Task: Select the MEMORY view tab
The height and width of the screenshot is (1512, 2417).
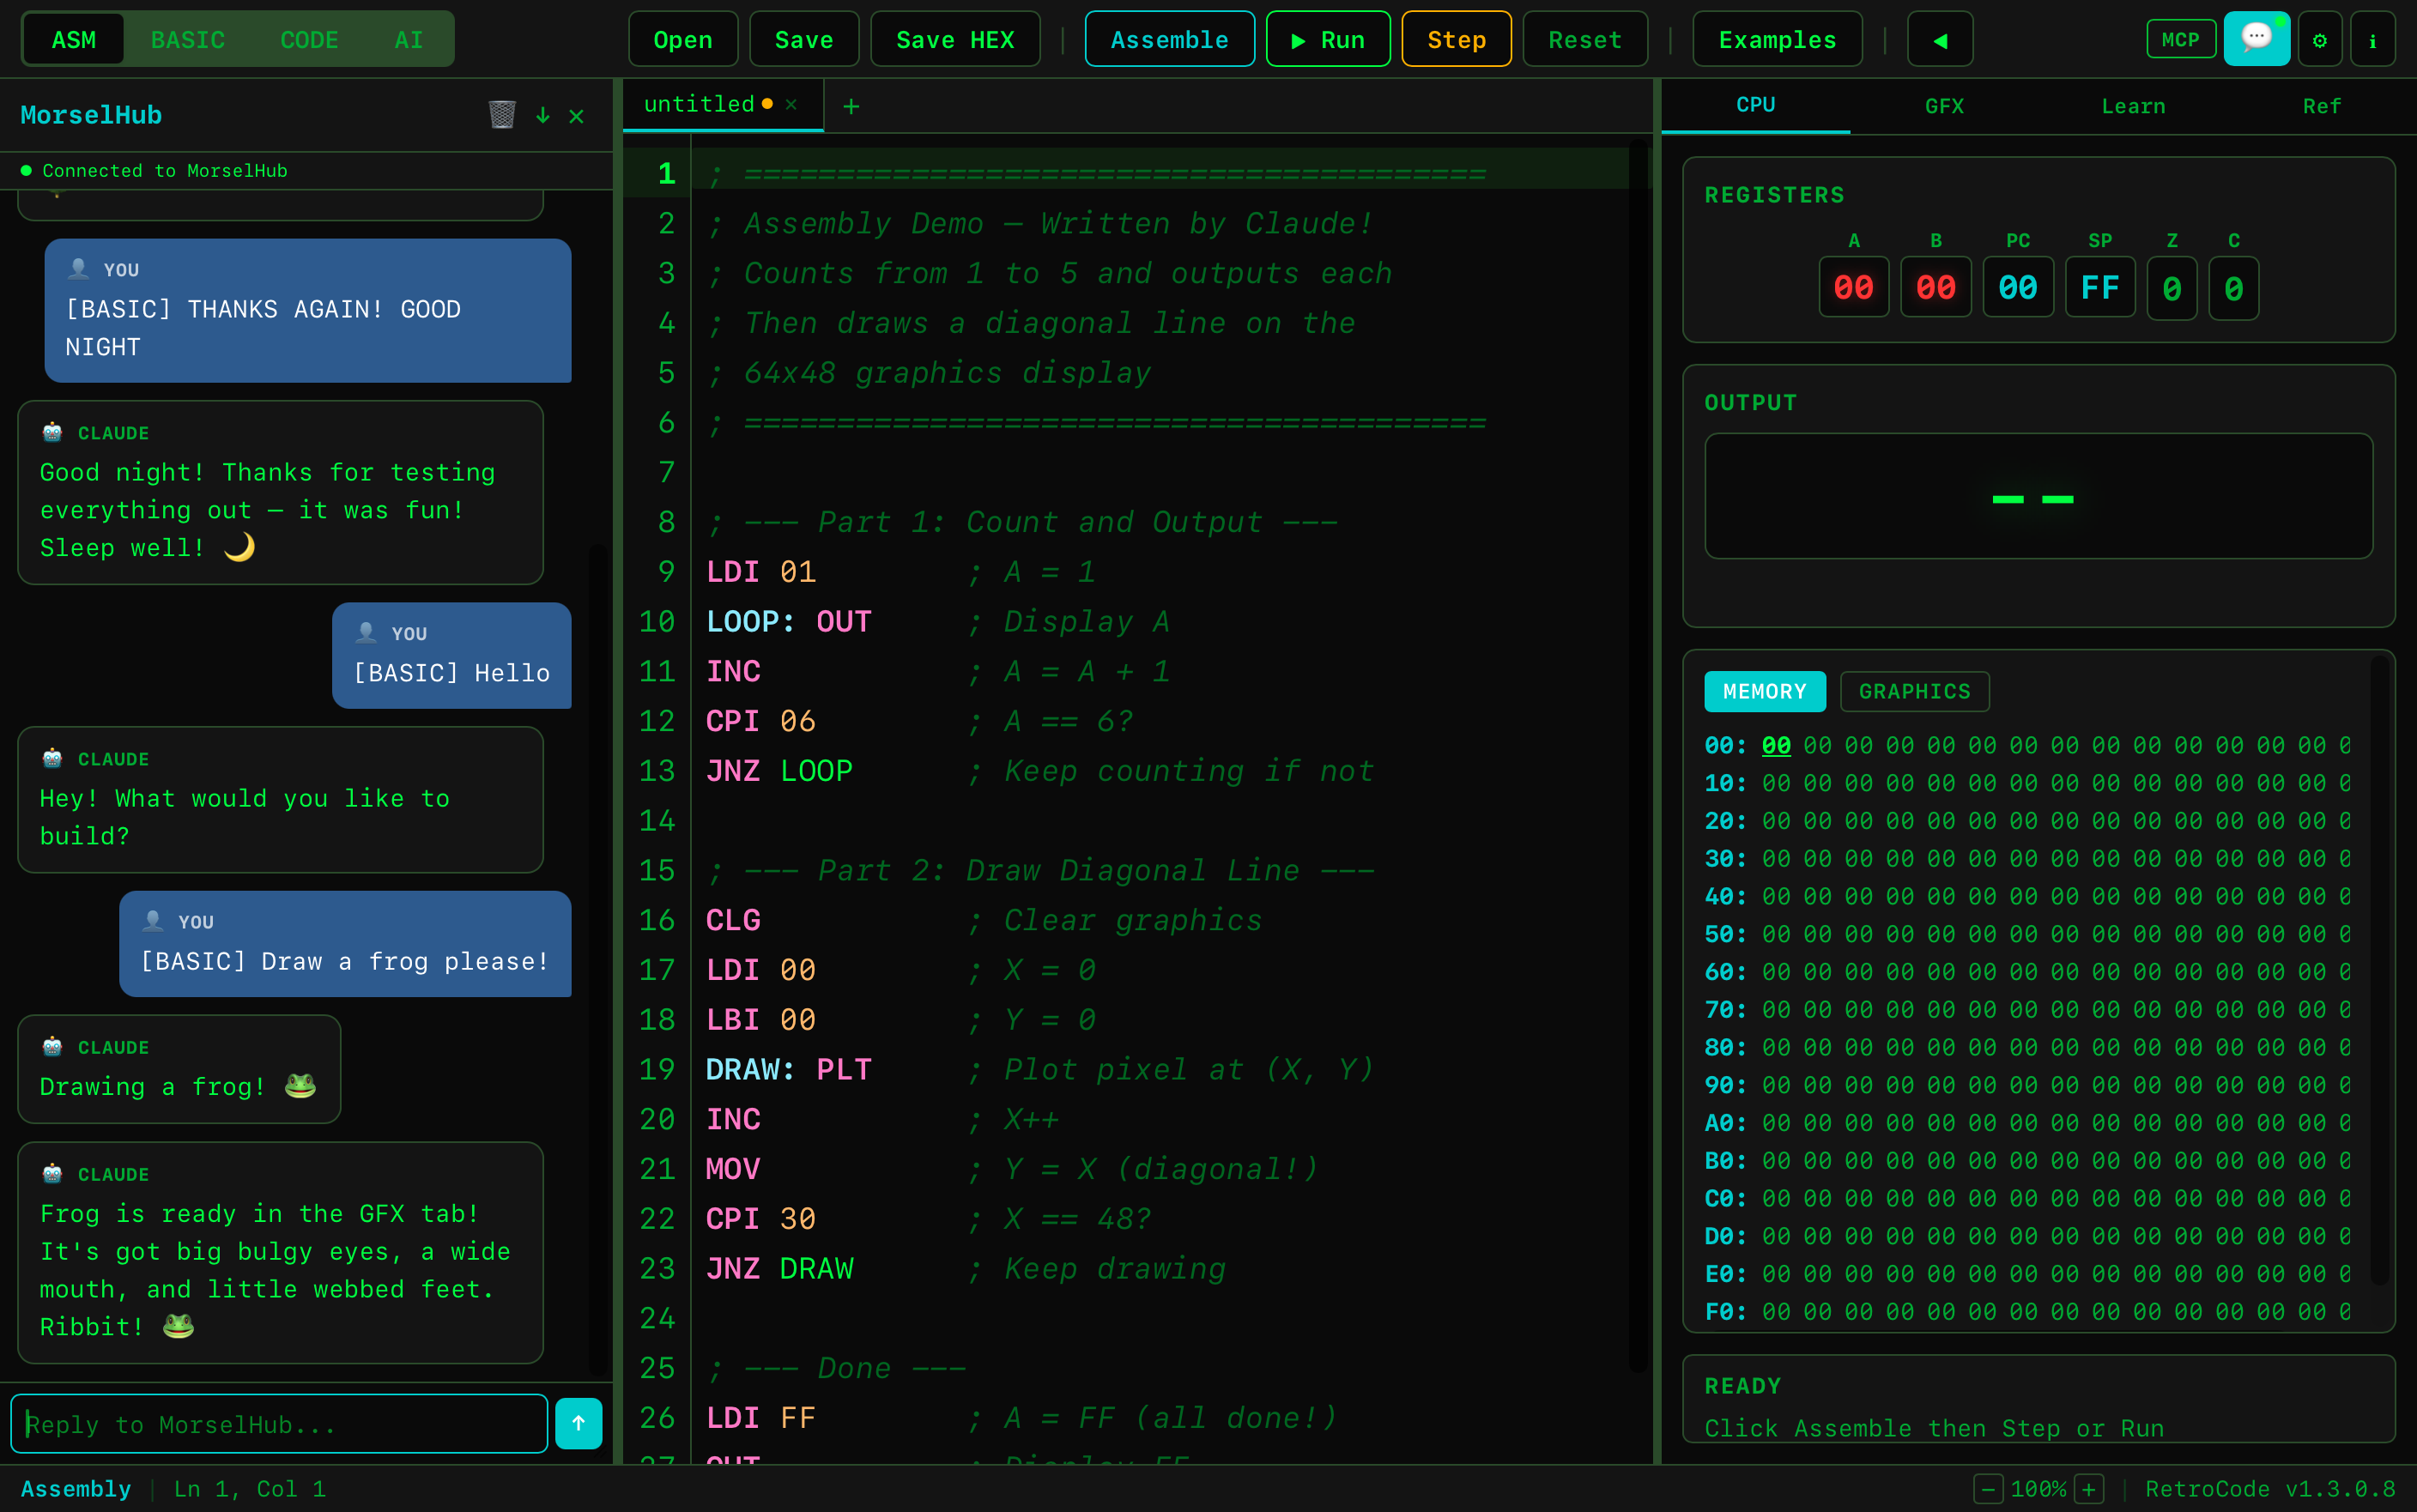Action: point(1764,691)
